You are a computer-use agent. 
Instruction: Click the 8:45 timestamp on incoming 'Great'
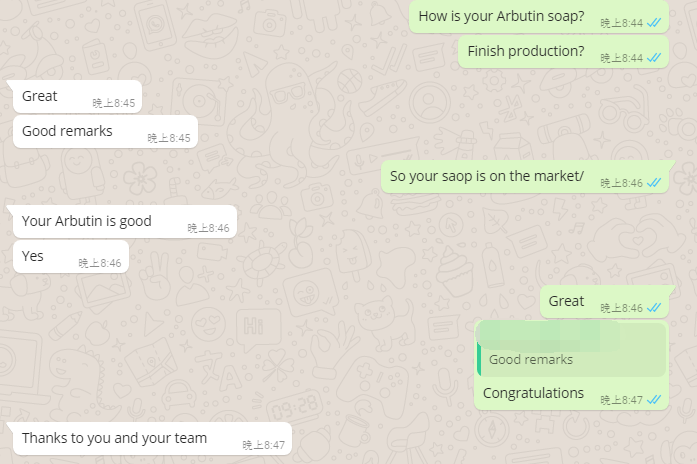114,103
